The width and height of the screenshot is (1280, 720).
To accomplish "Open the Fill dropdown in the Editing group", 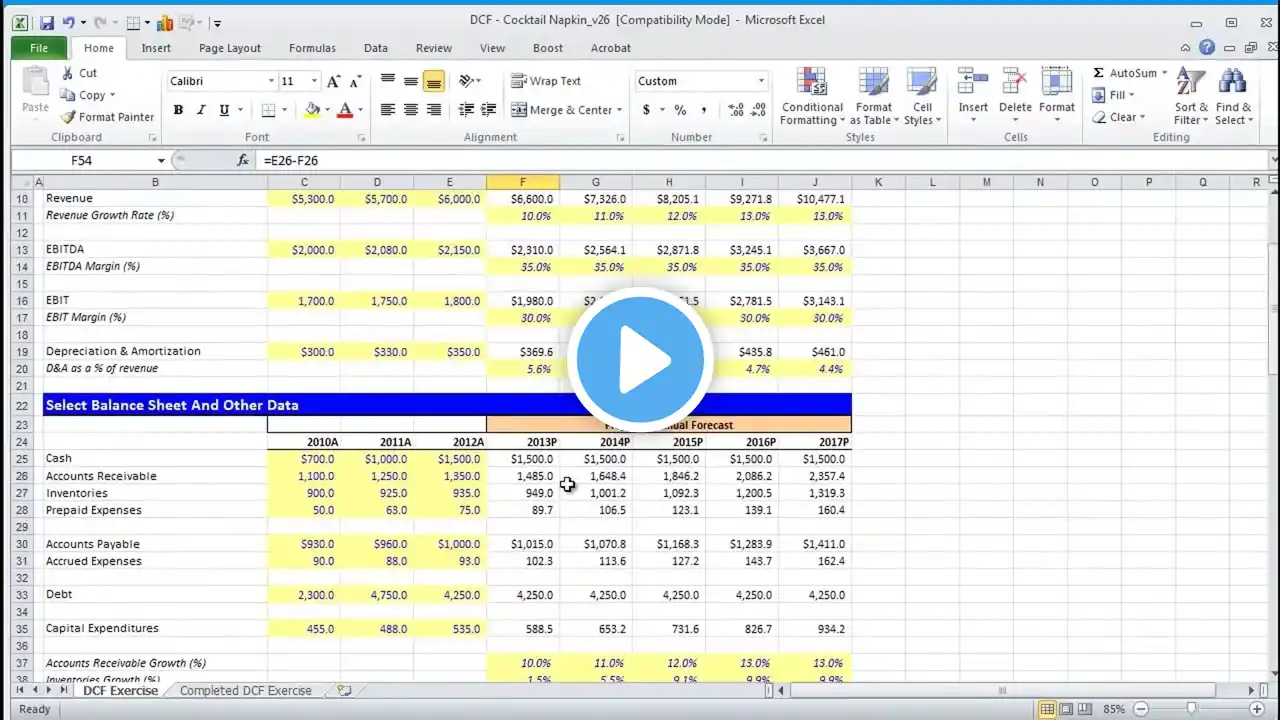I will pos(1112,95).
